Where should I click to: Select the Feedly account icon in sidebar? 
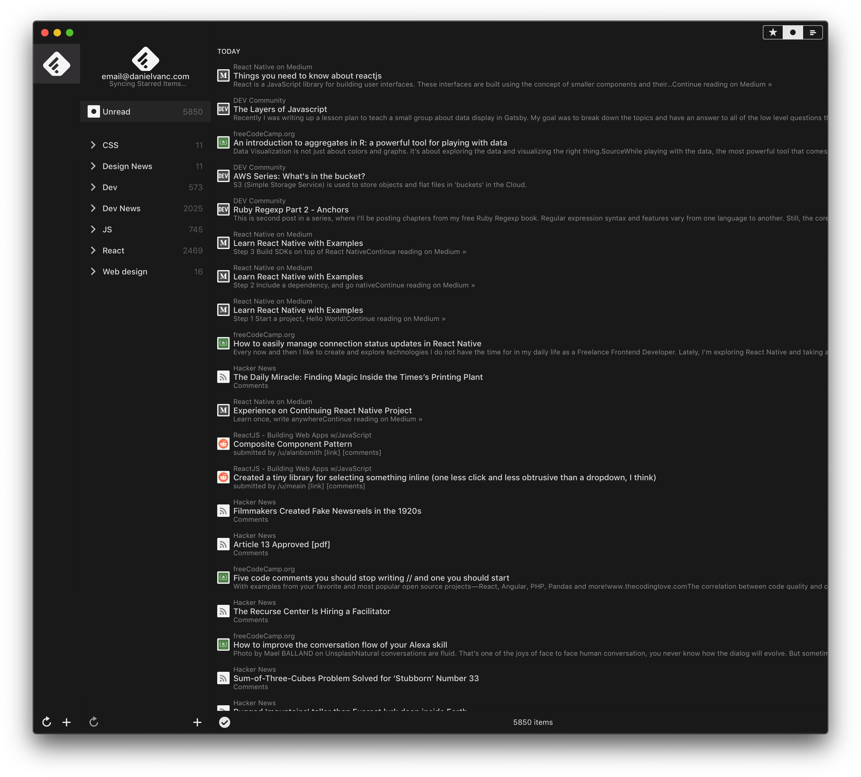pyautogui.click(x=57, y=64)
